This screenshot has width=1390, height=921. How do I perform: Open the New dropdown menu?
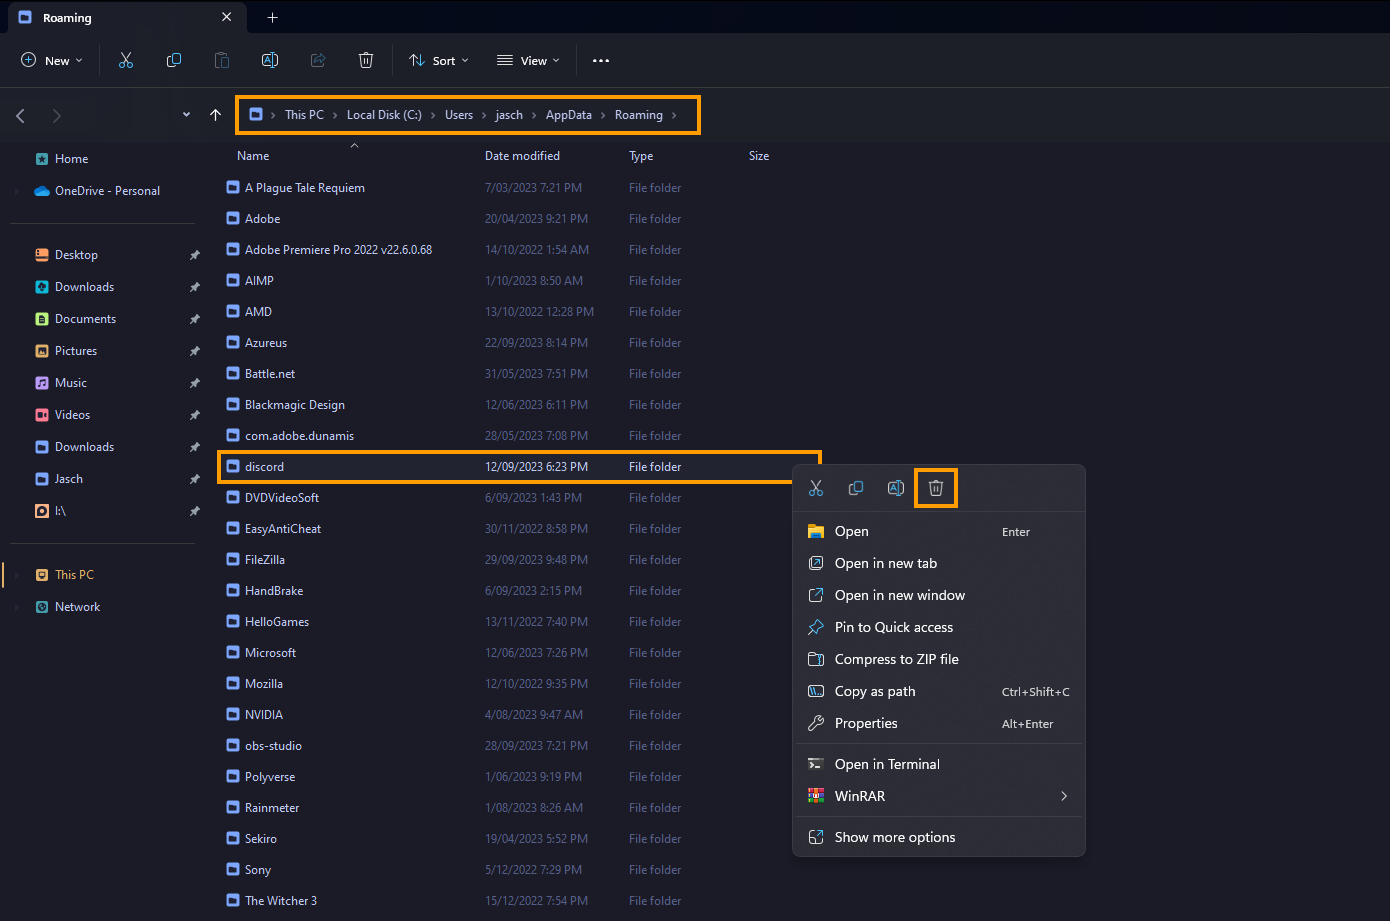[x=52, y=60]
